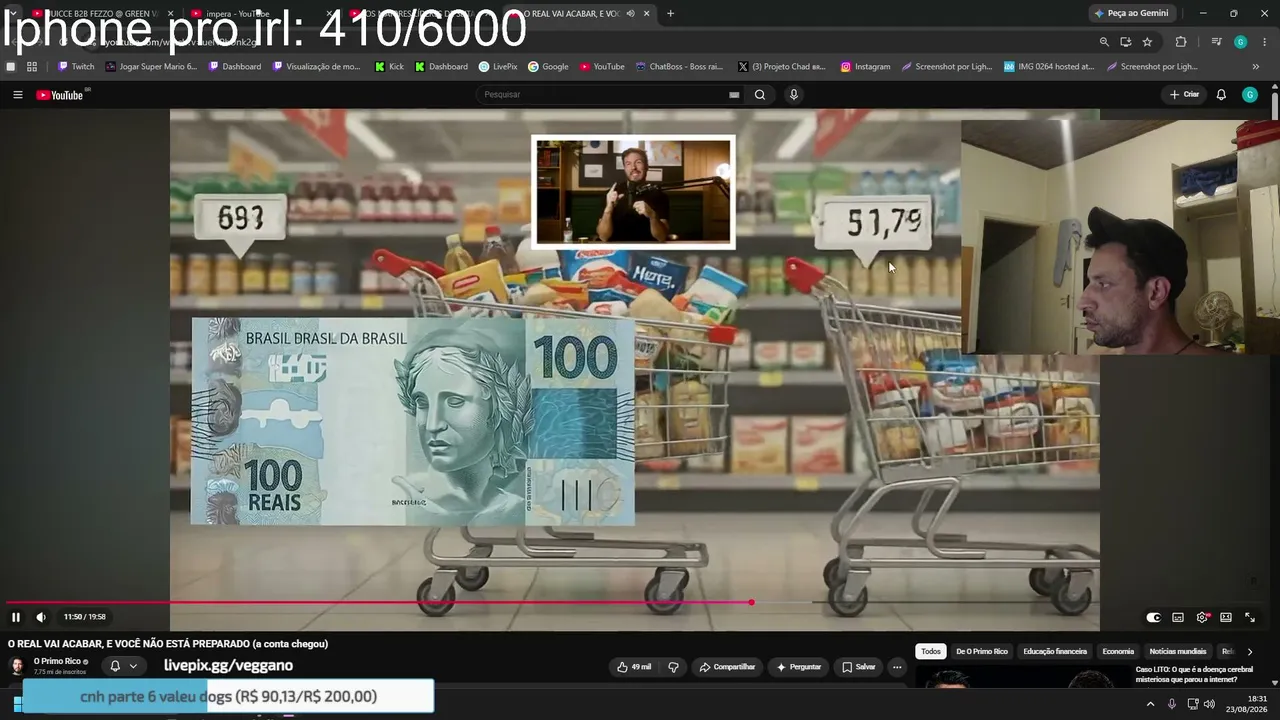Select the Notícias mundiais chip
1280x720 pixels.
click(x=1178, y=652)
